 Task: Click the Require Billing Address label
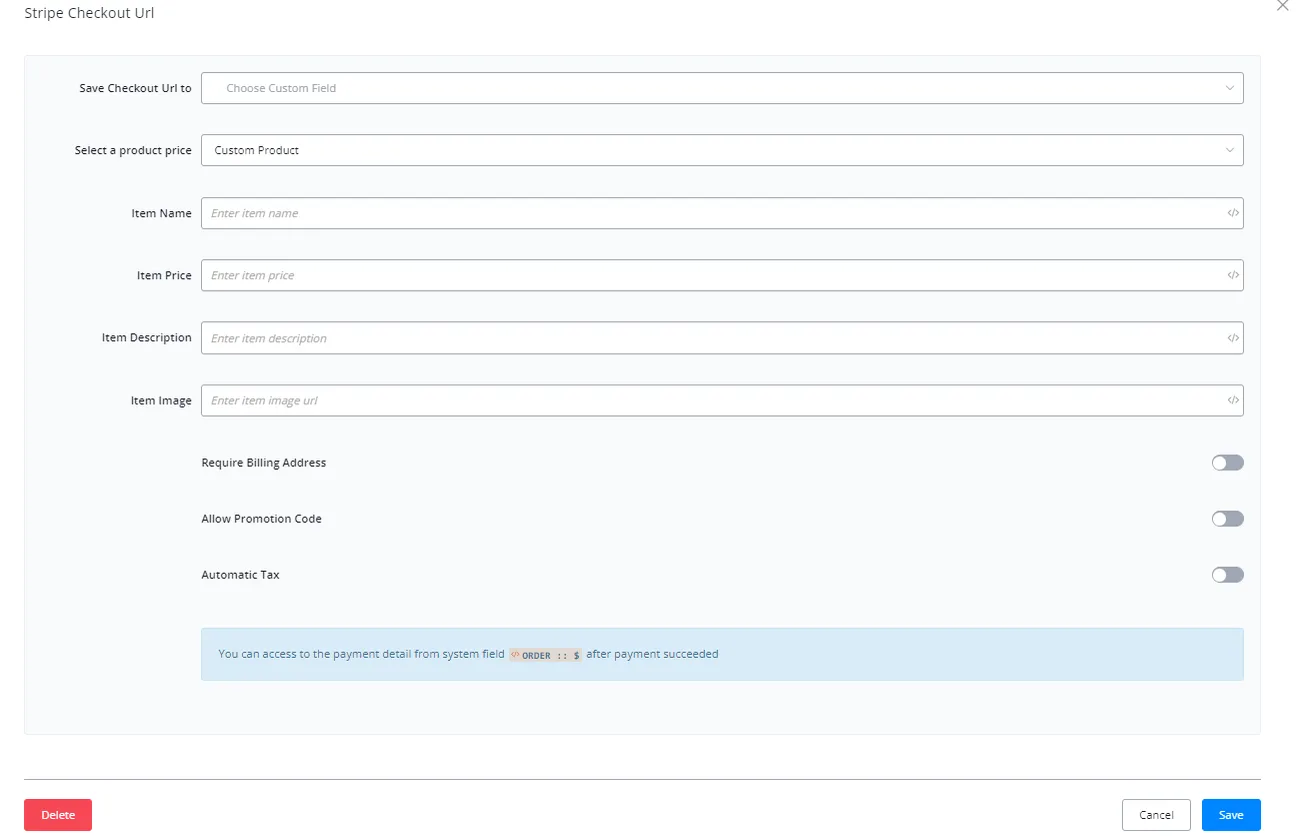[x=264, y=463]
